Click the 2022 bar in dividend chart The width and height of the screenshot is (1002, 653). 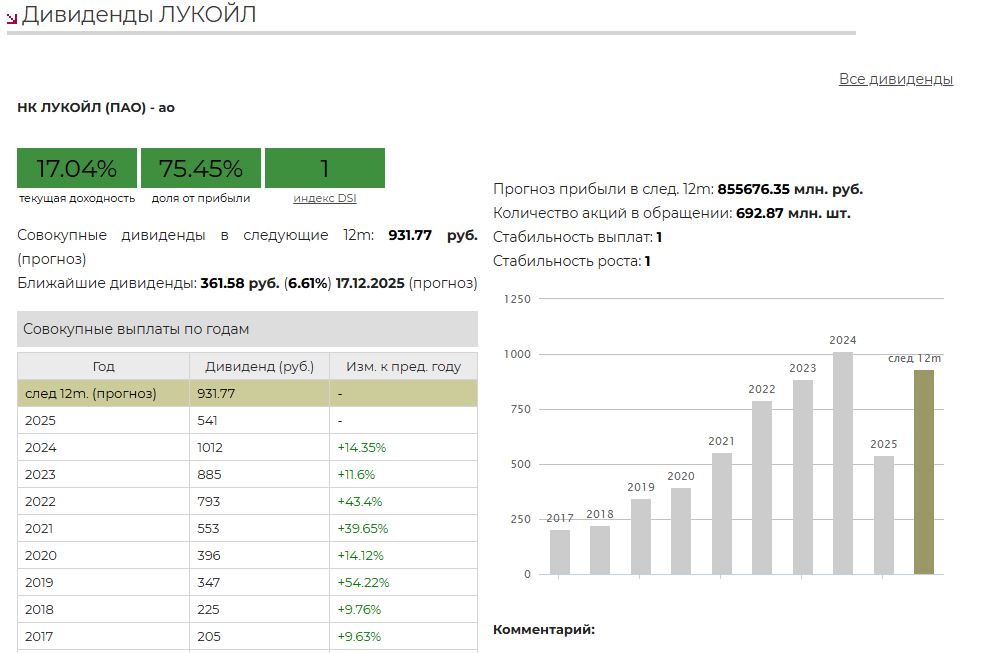[x=762, y=487]
